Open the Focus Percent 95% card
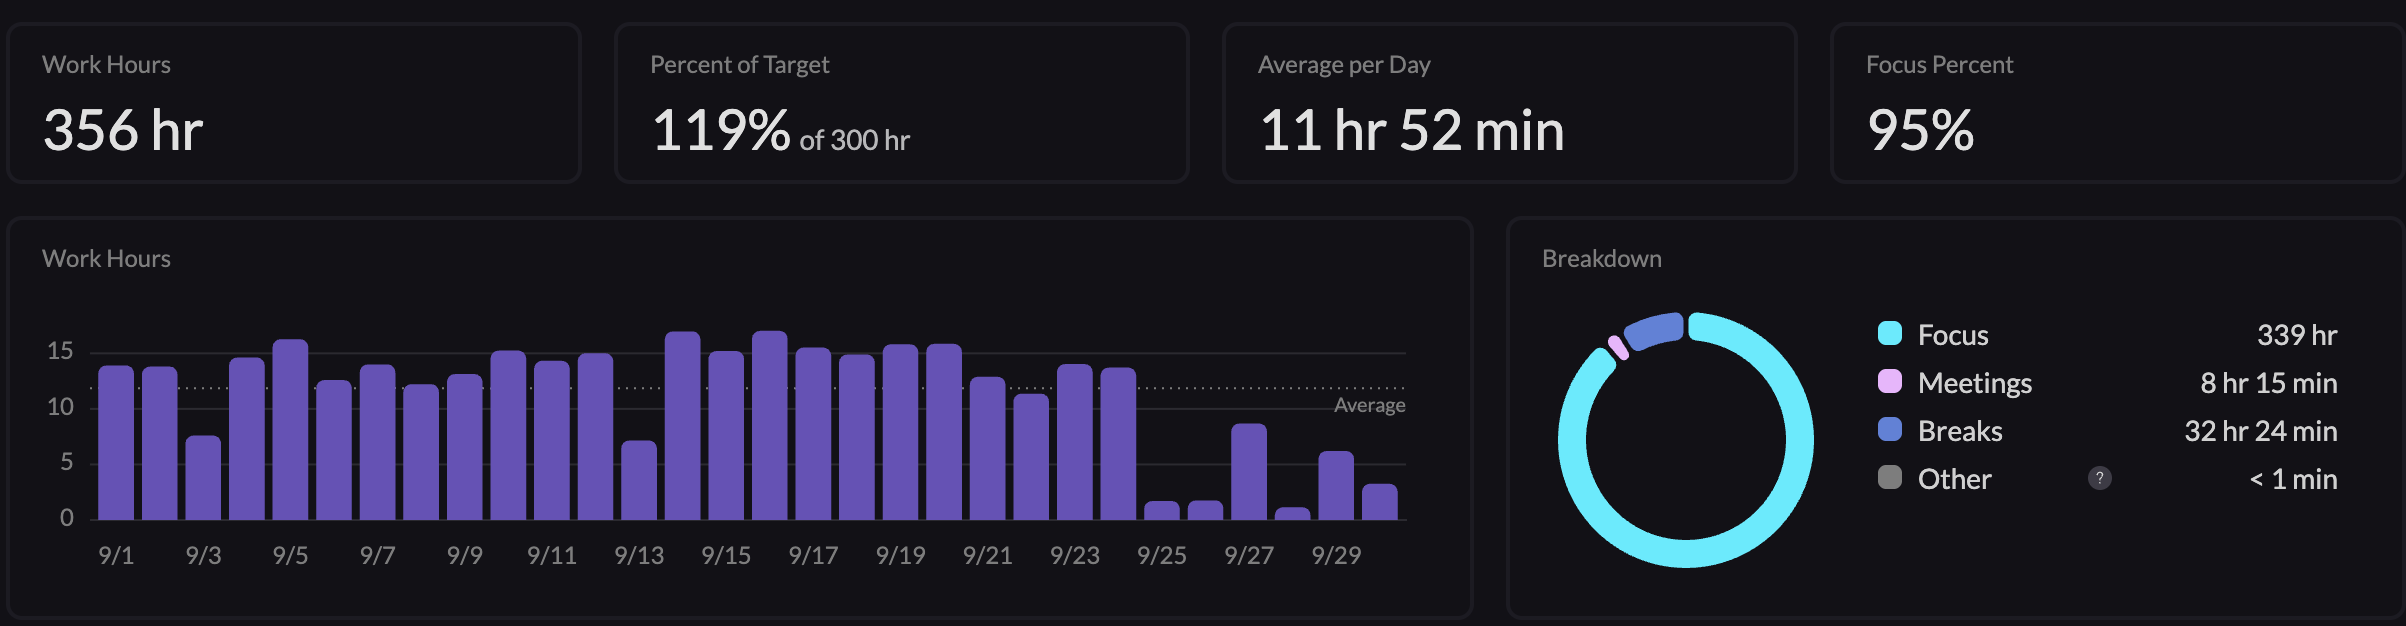The width and height of the screenshot is (2406, 626). coord(2117,103)
